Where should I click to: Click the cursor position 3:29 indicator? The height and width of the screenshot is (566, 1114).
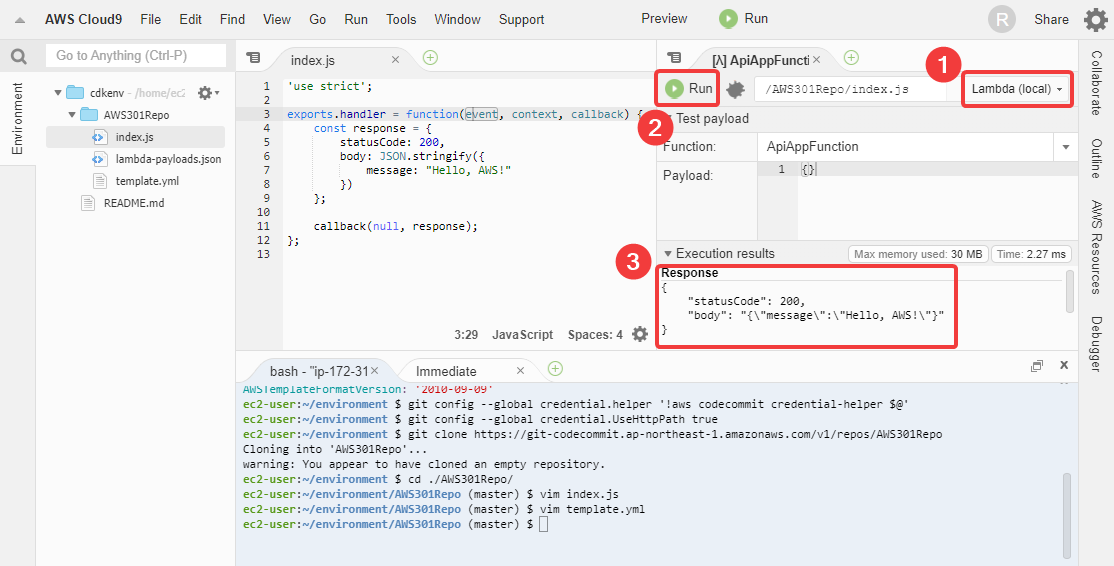pos(466,334)
